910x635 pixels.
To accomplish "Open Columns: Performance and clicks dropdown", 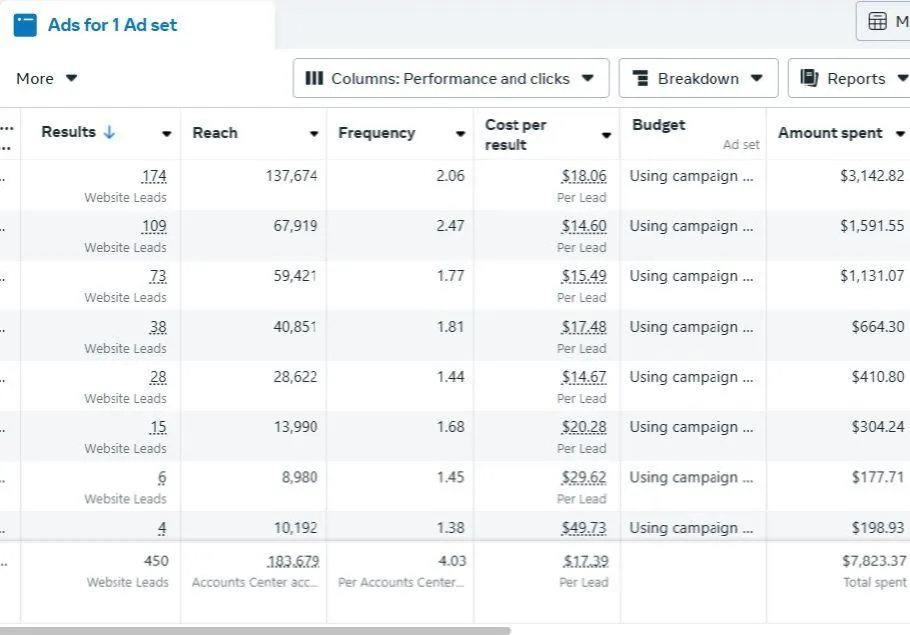I will point(450,78).
